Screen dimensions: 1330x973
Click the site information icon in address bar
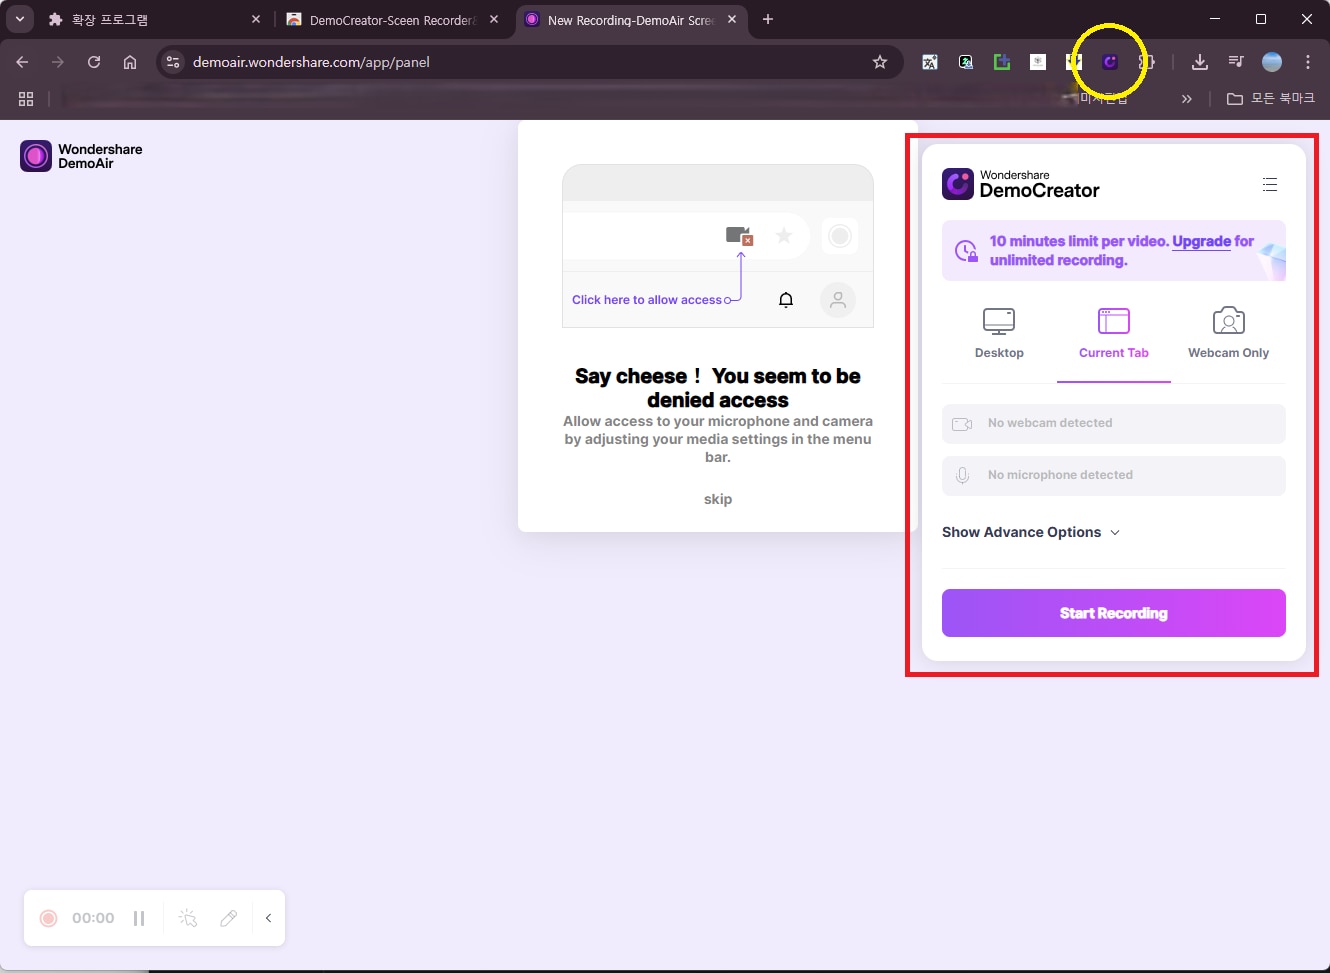pos(173,62)
